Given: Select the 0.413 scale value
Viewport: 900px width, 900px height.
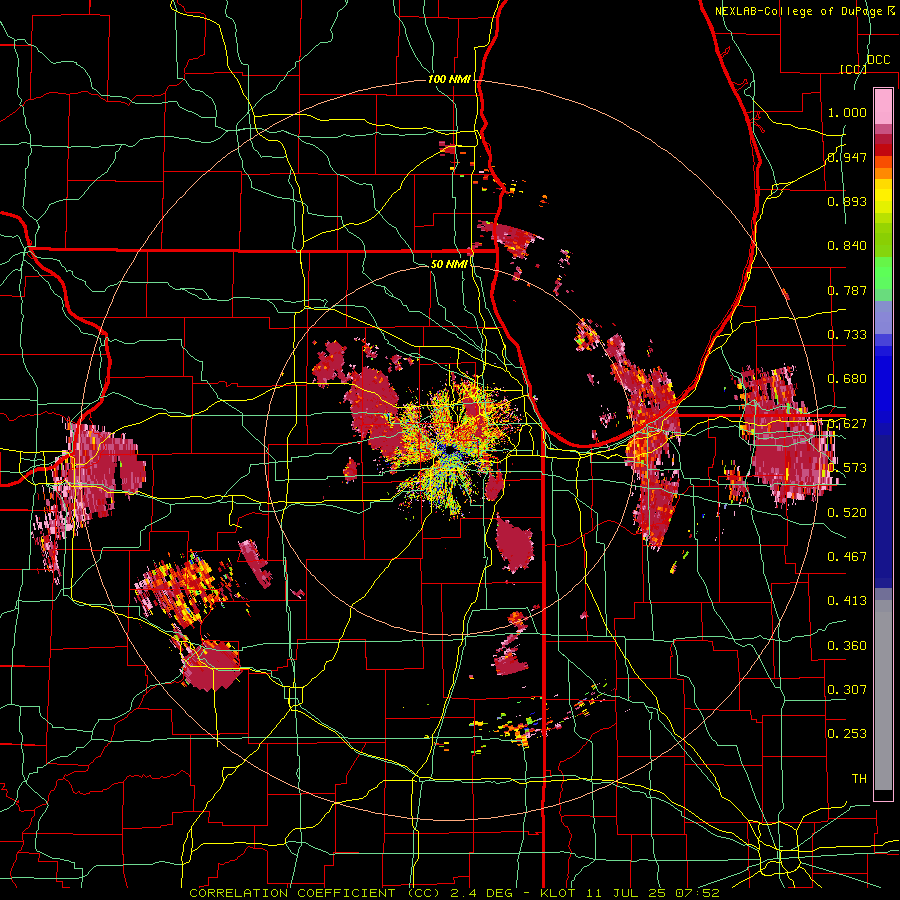Looking at the screenshot, I should (847, 601).
